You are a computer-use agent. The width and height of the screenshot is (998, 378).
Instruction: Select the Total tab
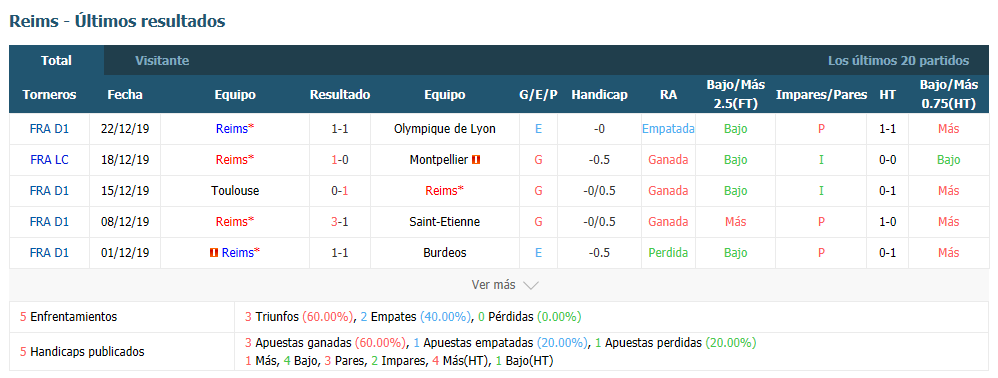pyautogui.click(x=56, y=61)
